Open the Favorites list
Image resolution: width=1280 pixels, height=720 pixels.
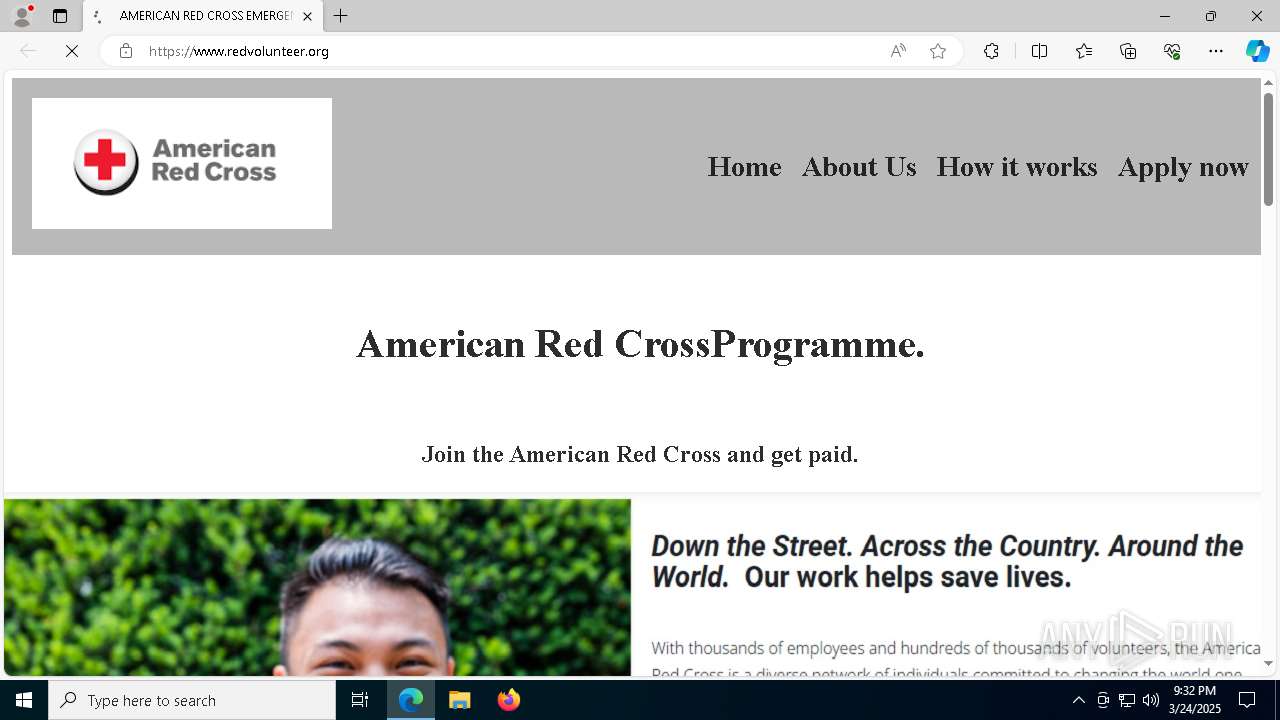(1084, 51)
